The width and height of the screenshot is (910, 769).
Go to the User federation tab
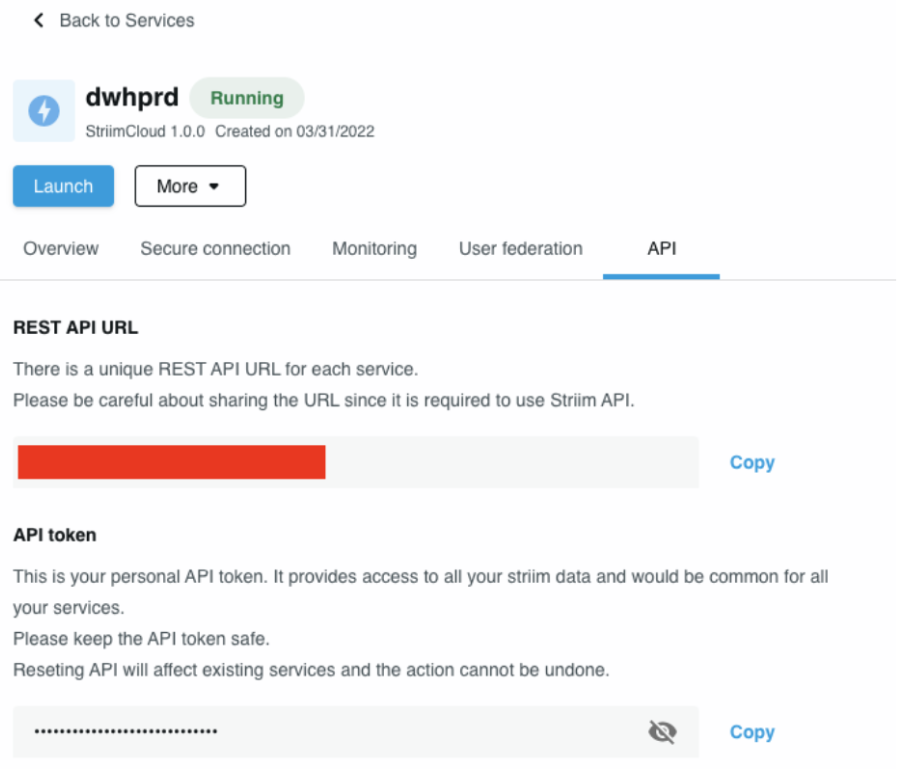[521, 248]
